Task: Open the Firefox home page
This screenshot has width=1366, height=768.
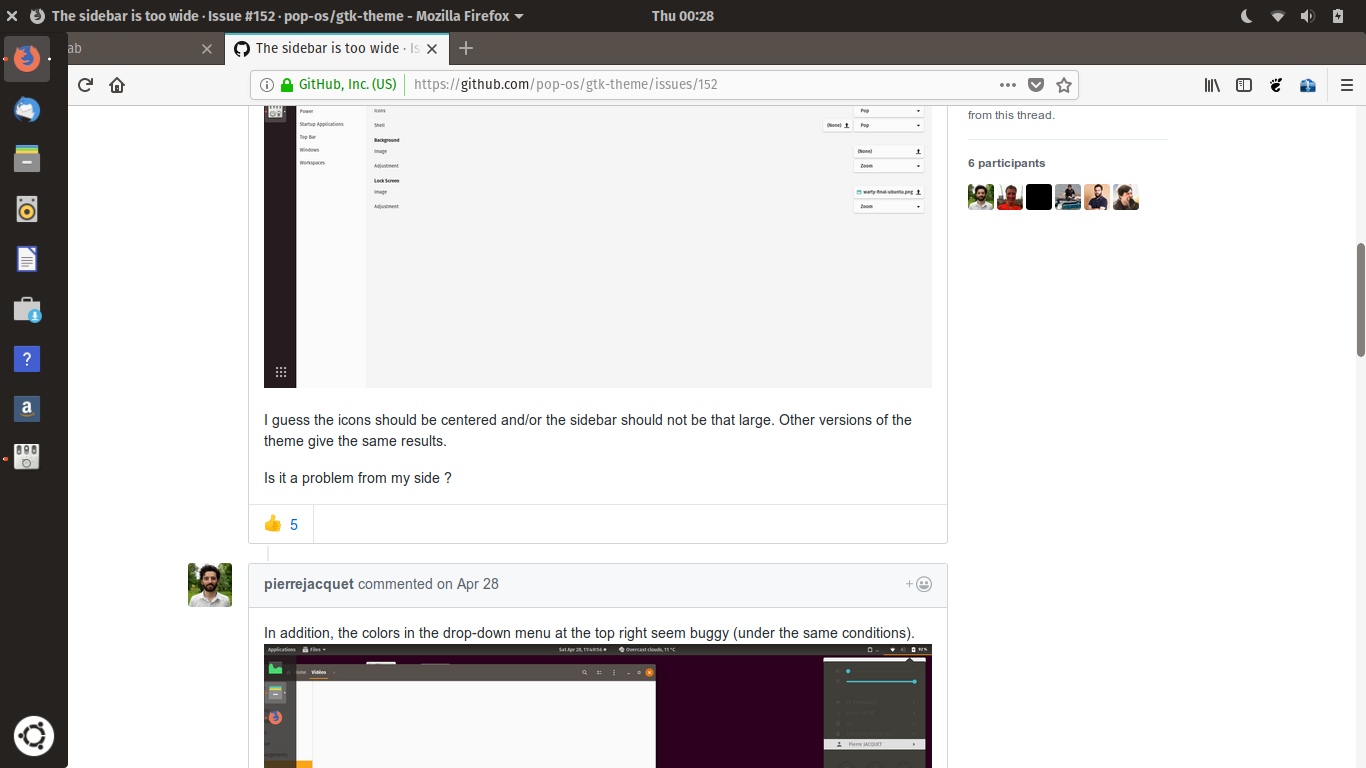Action: coord(117,85)
